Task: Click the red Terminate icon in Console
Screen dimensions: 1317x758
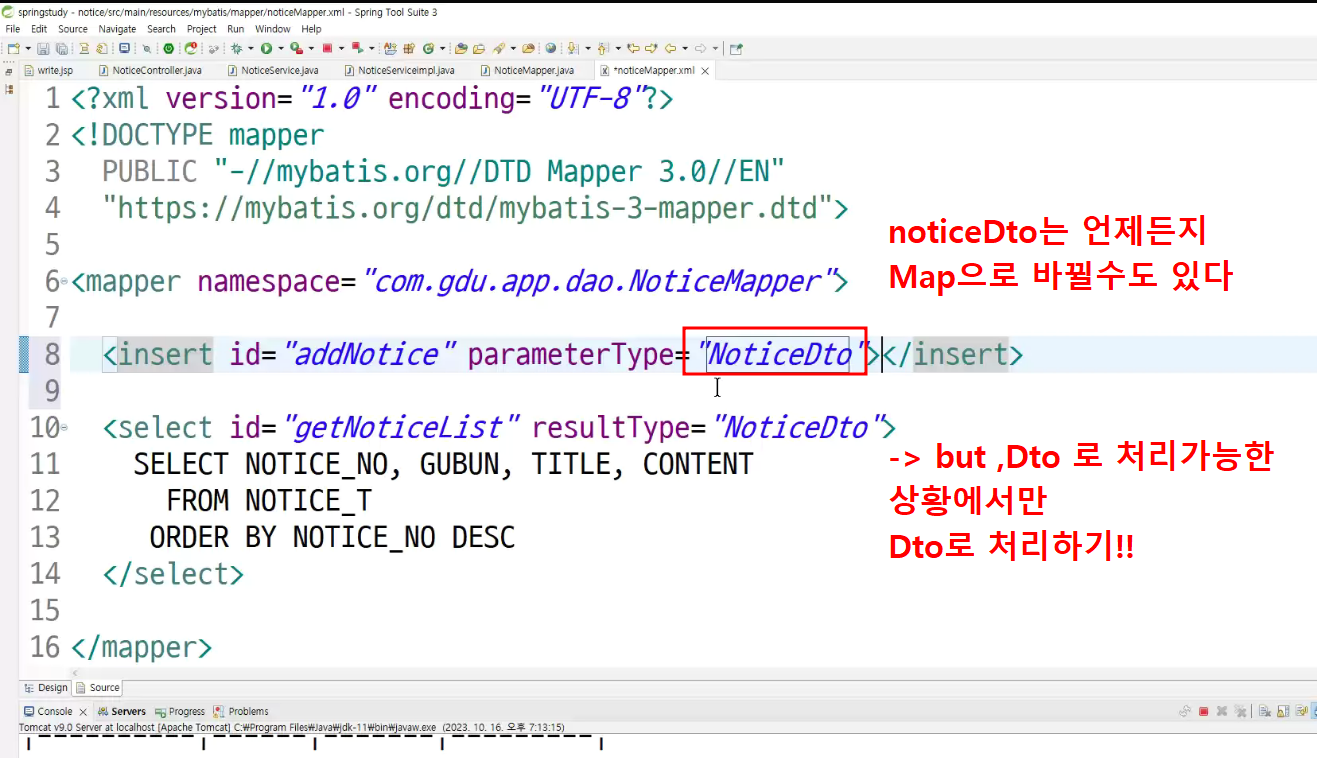Action: tap(1203, 712)
